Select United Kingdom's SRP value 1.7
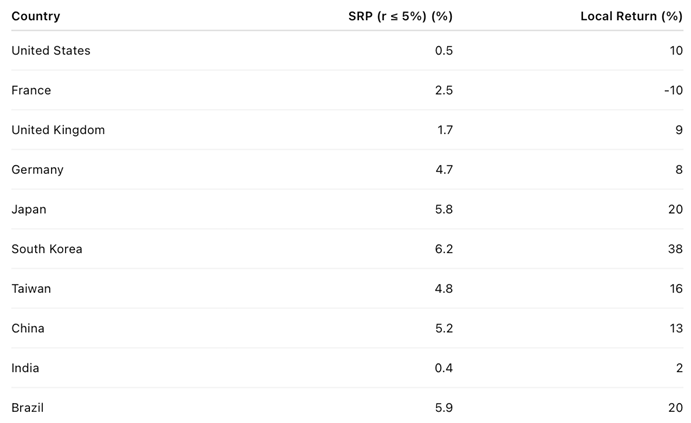691x423 pixels. click(444, 130)
